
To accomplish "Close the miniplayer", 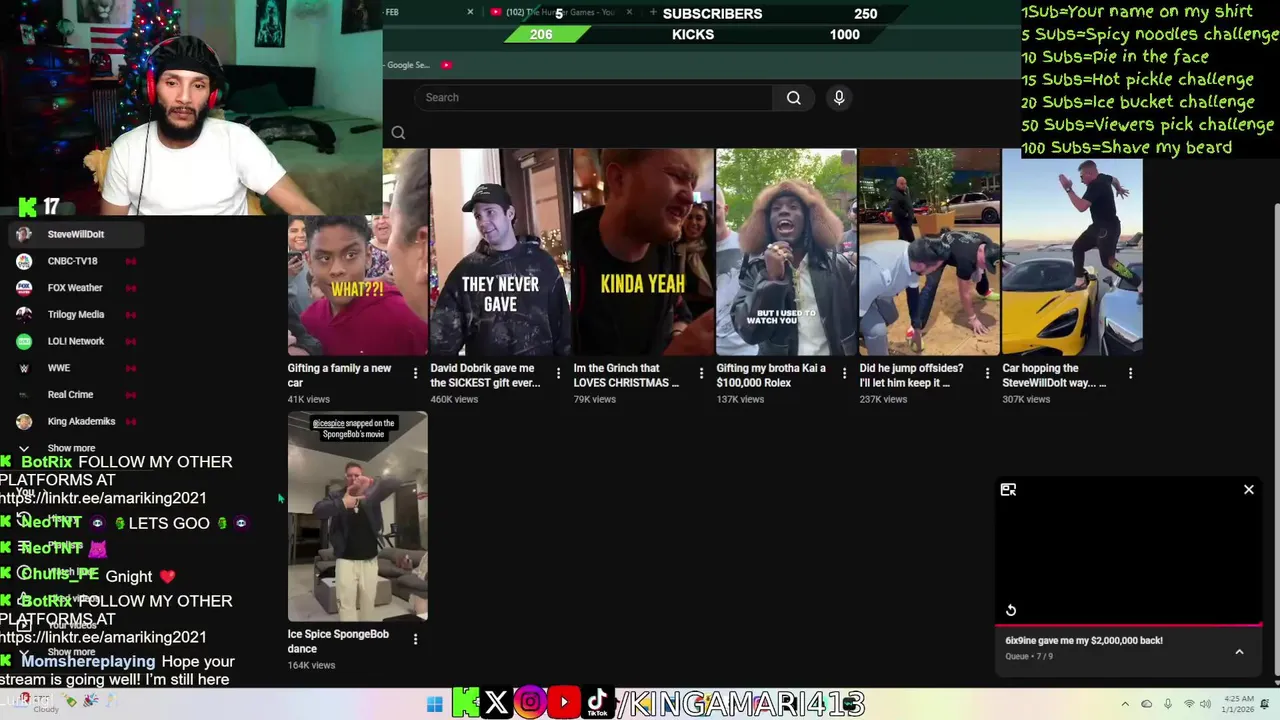I will [x=1248, y=490].
